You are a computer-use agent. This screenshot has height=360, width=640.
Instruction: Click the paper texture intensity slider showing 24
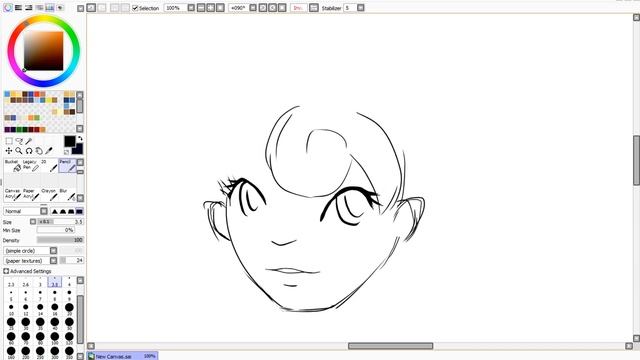point(71,260)
